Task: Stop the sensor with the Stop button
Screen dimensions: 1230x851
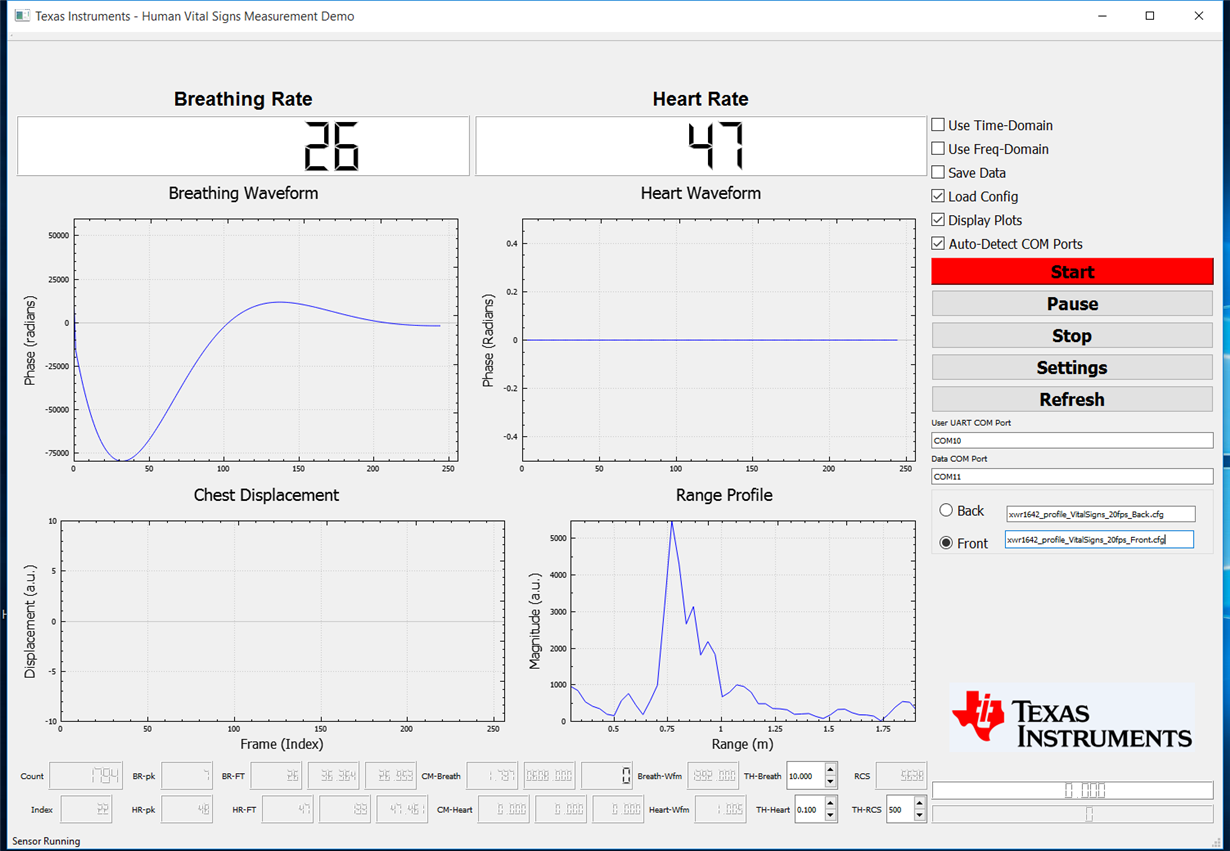Action: click(x=1072, y=336)
